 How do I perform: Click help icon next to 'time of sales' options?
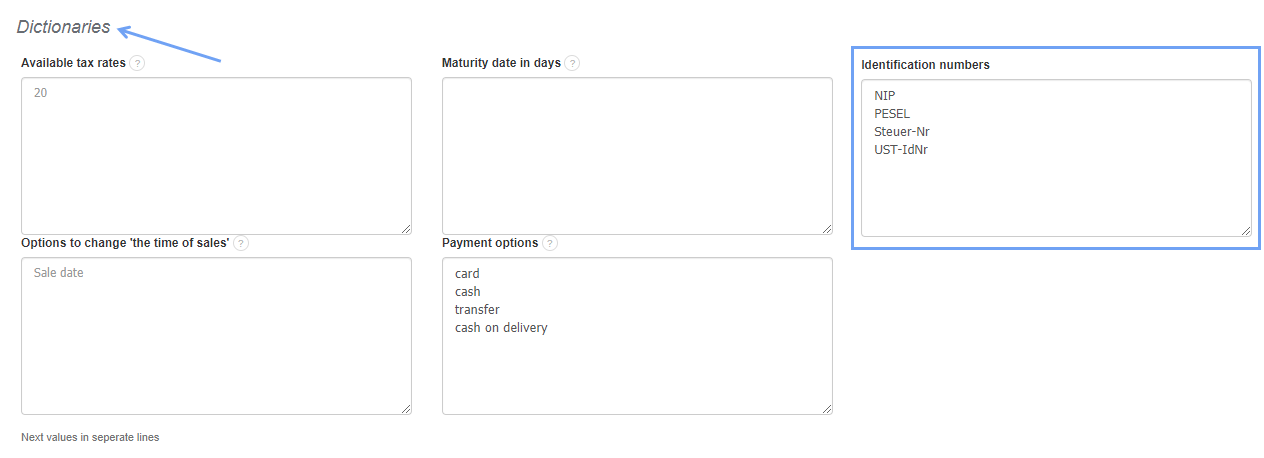coord(241,243)
